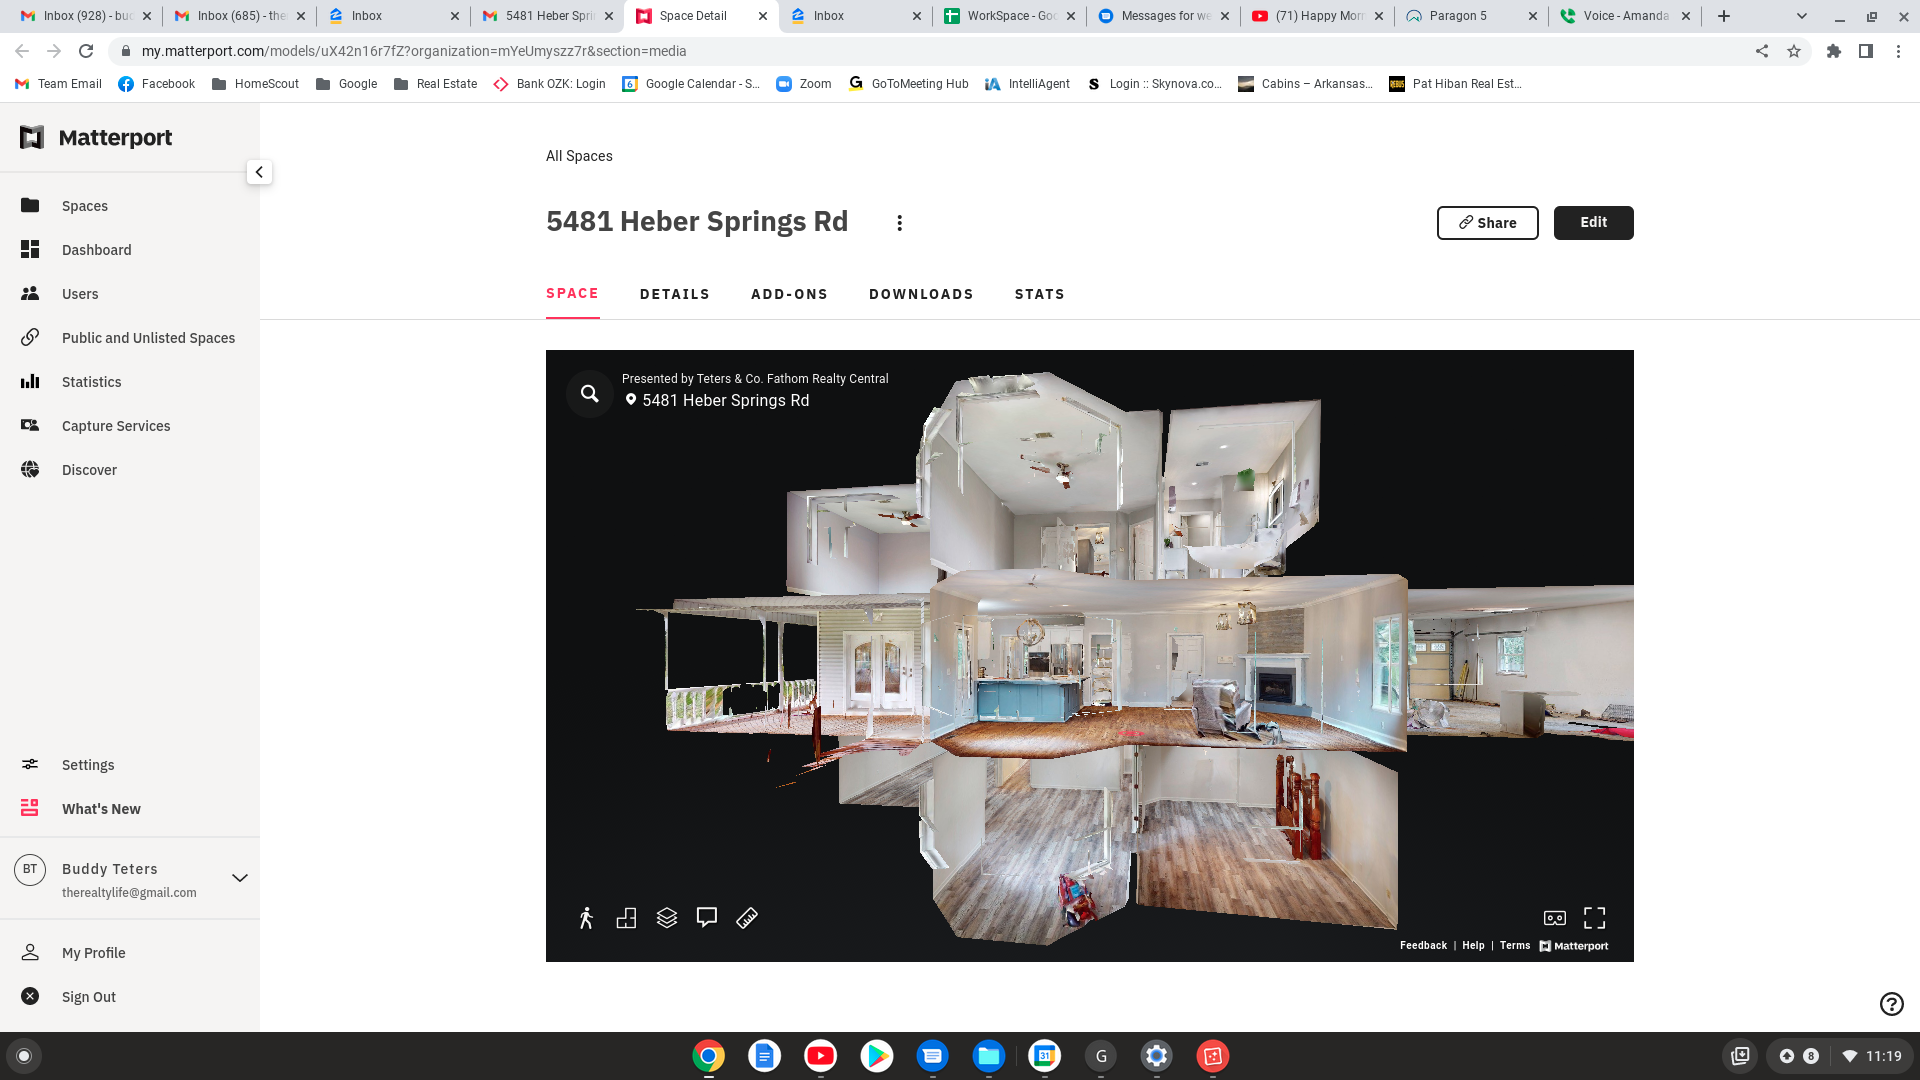Viewport: 1920px width, 1080px height.
Task: Go back via All Spaces link
Action: point(579,156)
